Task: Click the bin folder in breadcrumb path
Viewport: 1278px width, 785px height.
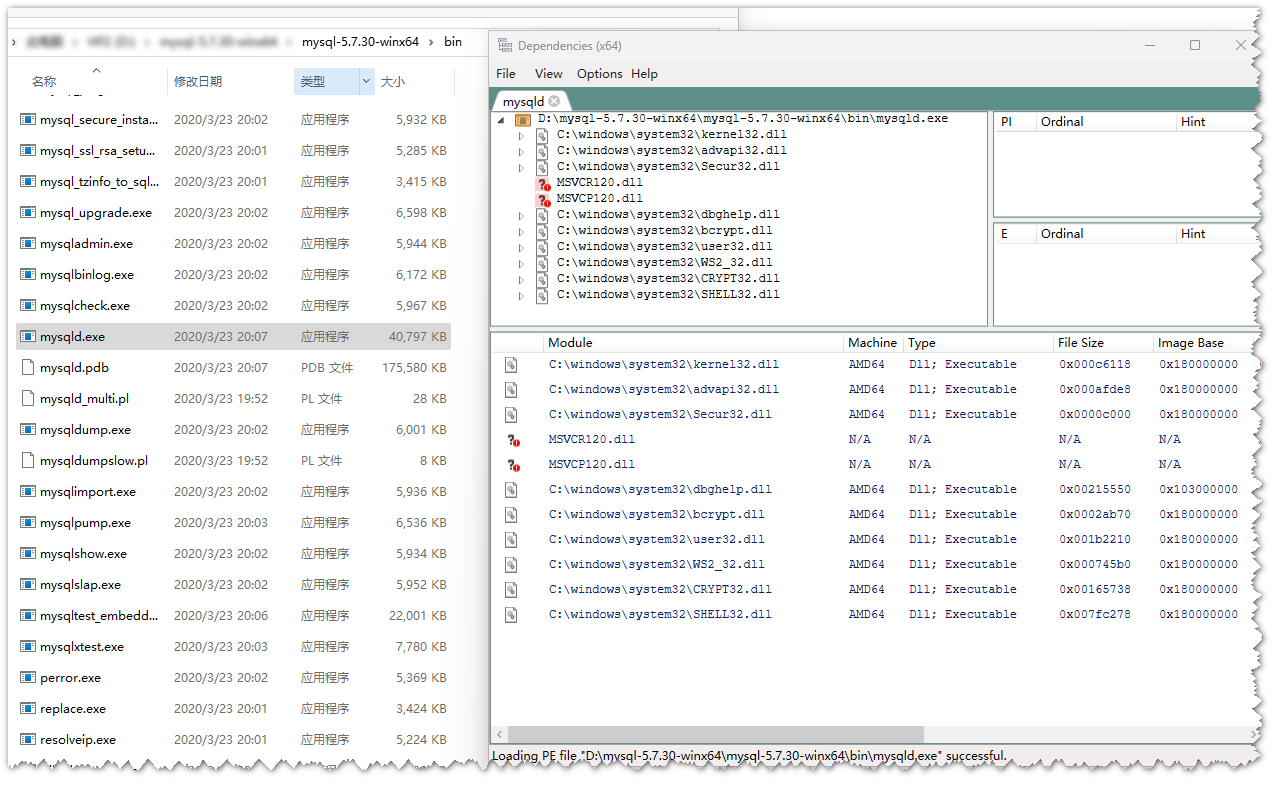Action: click(453, 42)
